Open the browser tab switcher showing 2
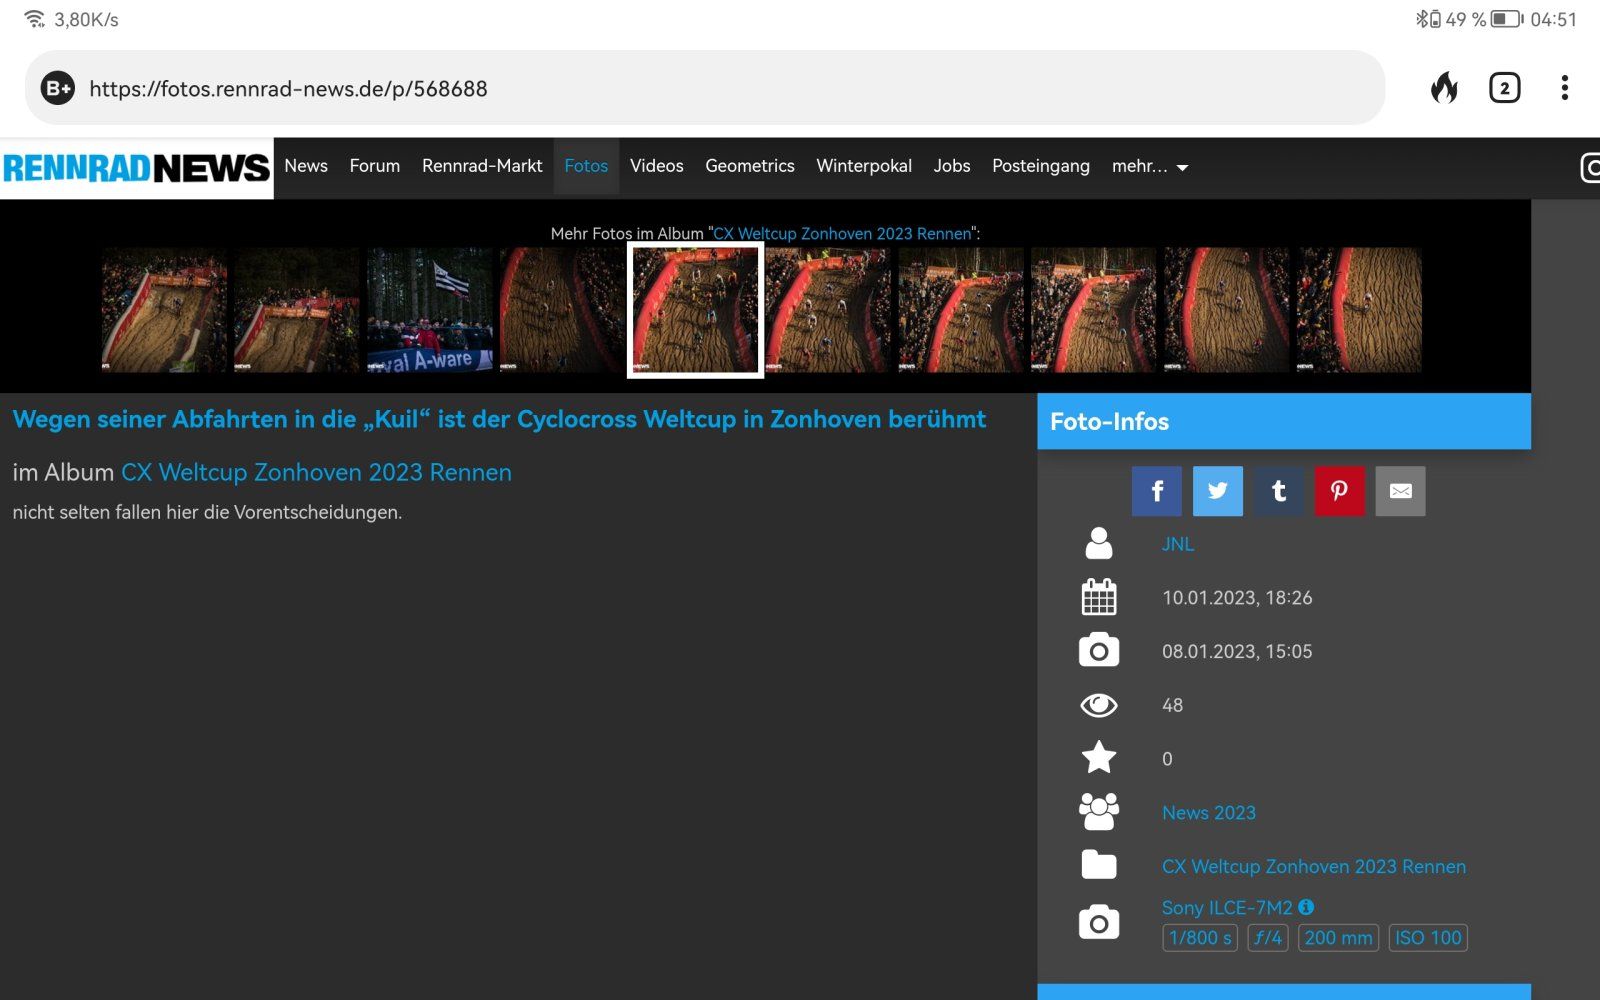1600x1000 pixels. tap(1504, 88)
